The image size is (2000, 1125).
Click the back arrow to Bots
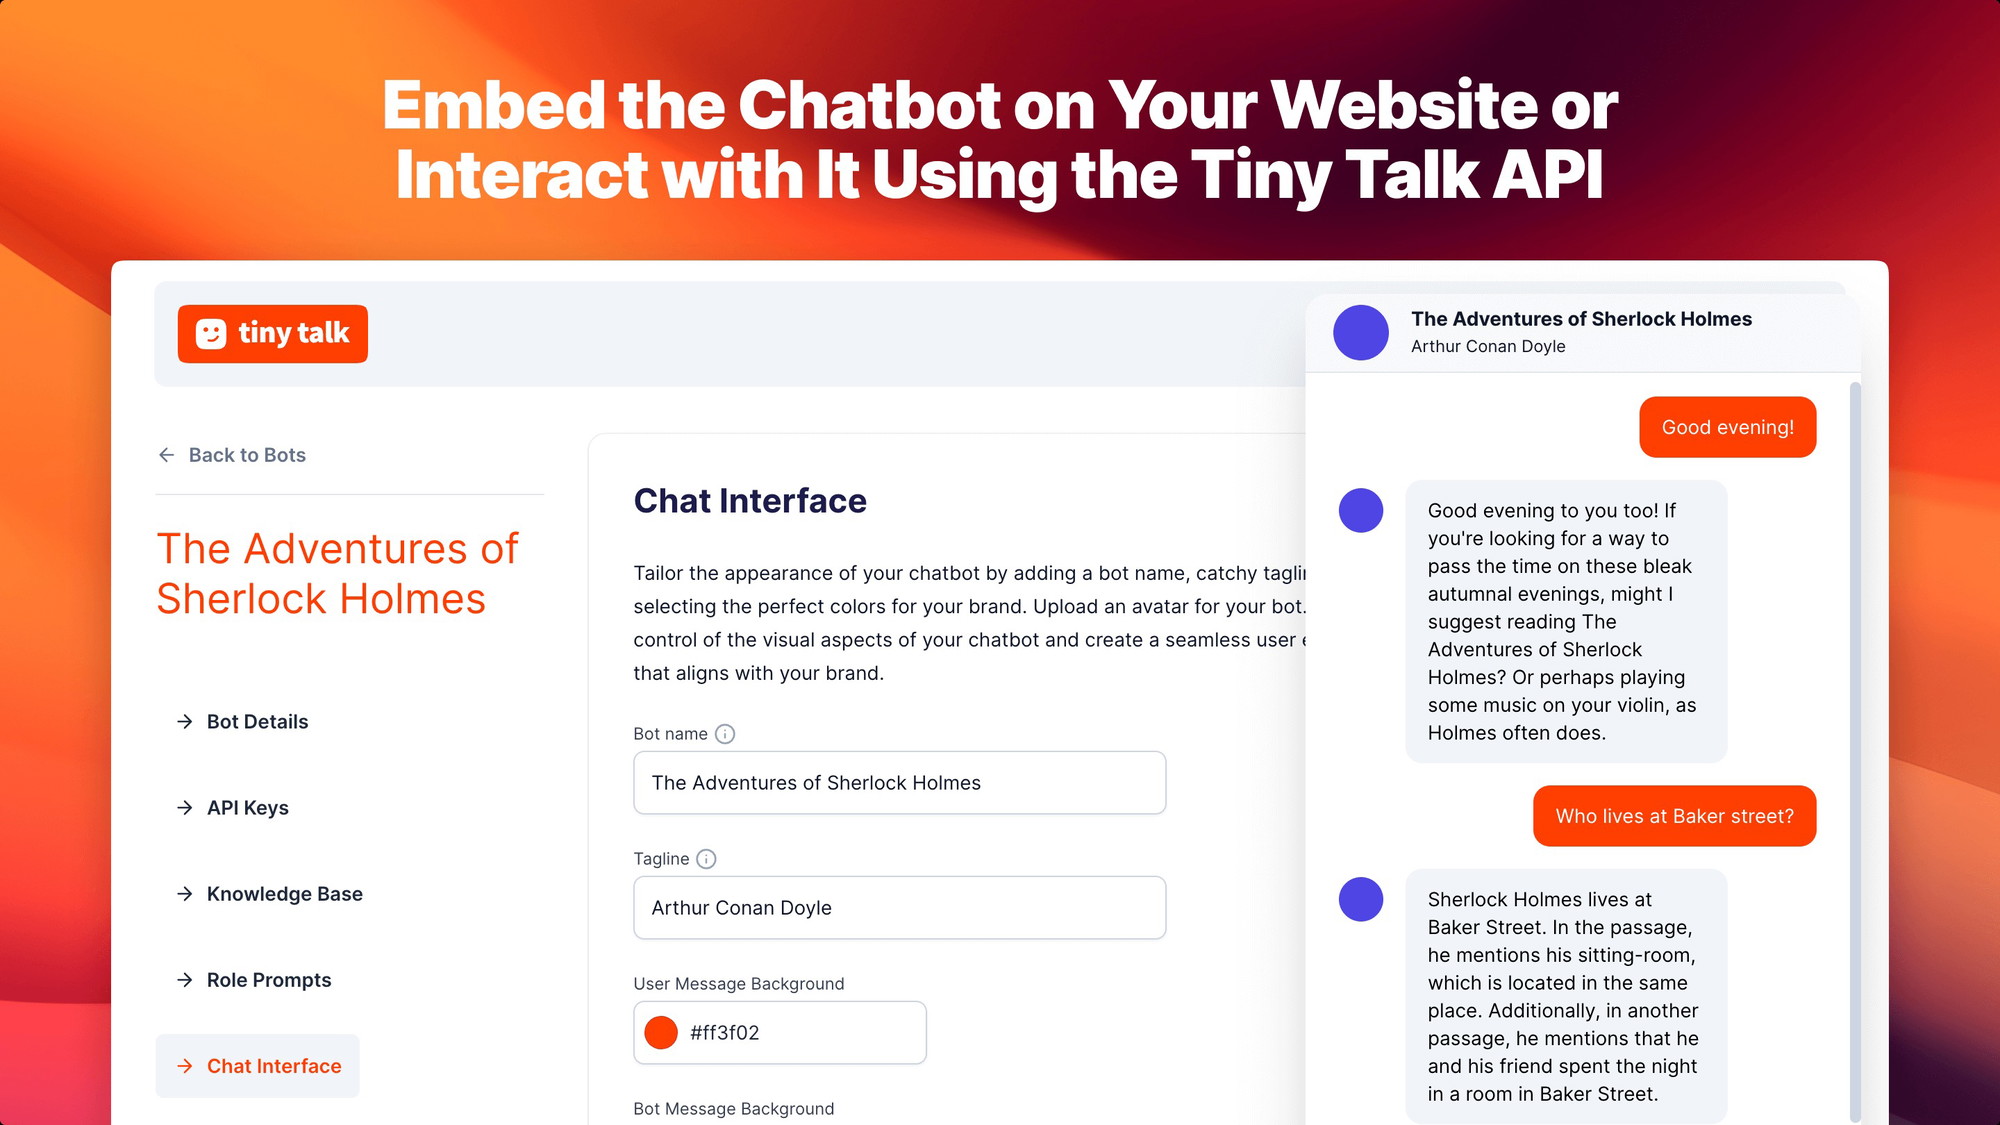coord(166,453)
